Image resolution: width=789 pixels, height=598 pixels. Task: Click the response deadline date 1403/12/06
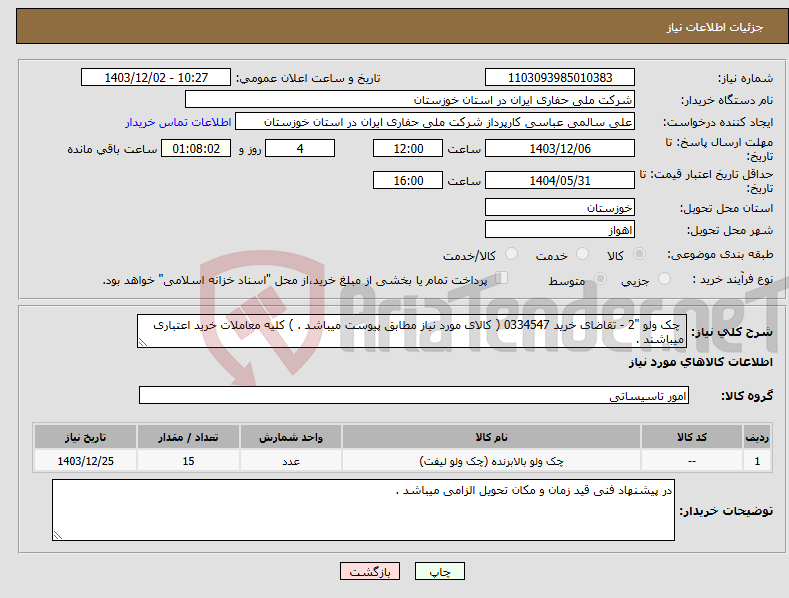point(560,148)
